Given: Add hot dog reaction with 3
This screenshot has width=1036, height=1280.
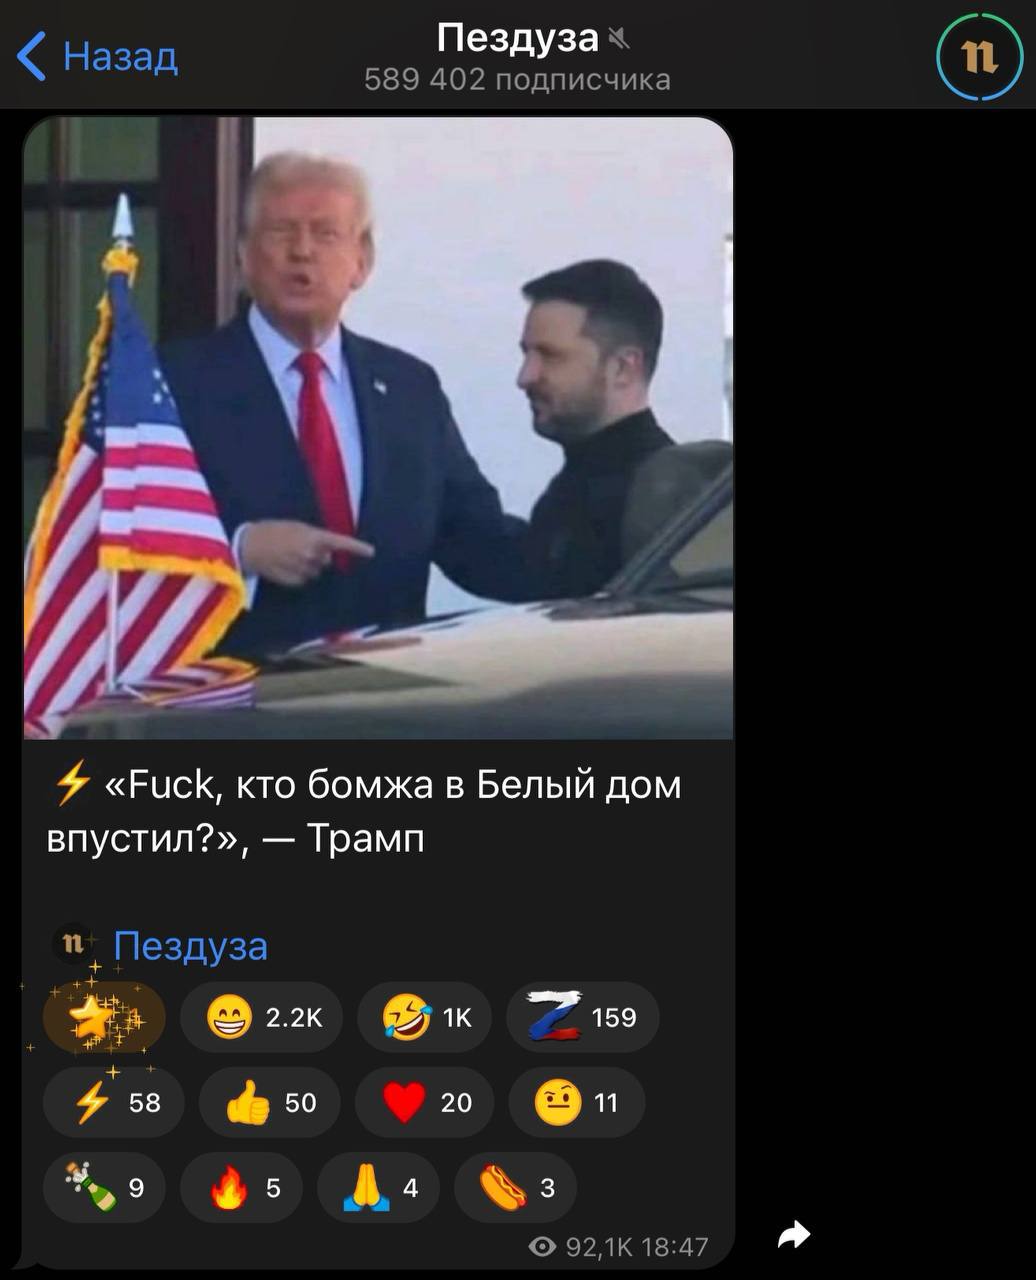Looking at the screenshot, I should pos(515,1187).
